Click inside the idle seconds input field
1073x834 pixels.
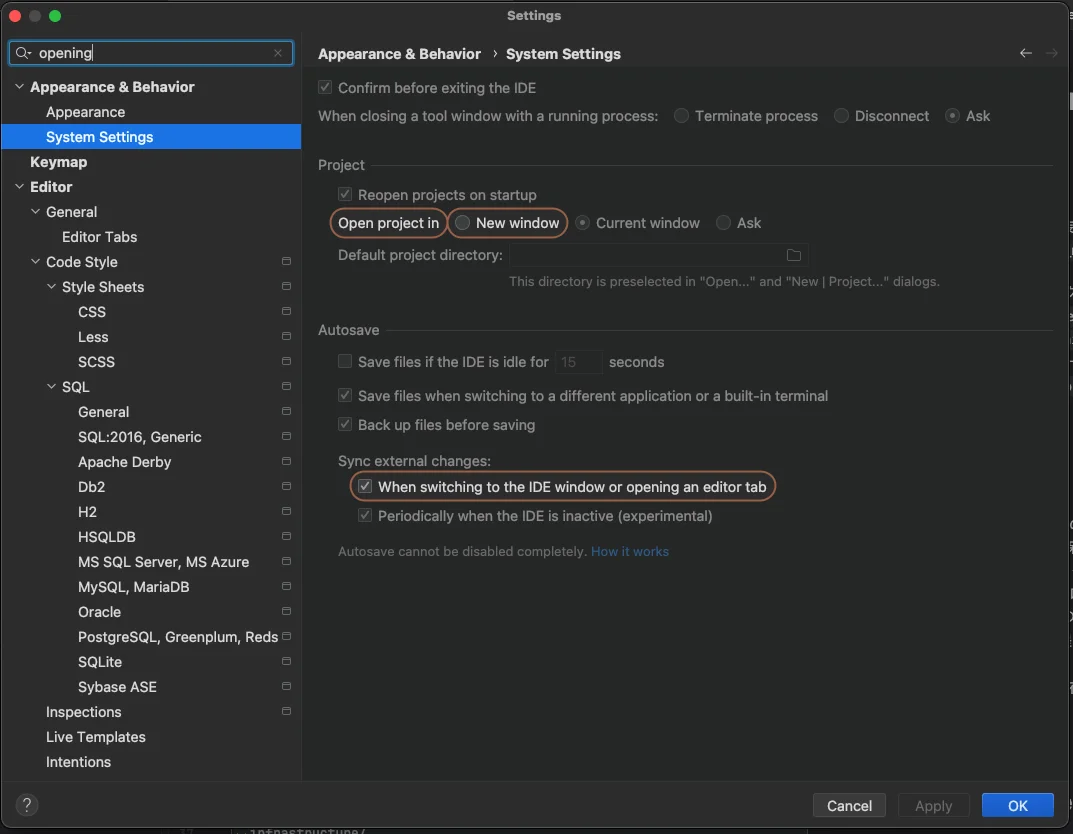tap(578, 361)
